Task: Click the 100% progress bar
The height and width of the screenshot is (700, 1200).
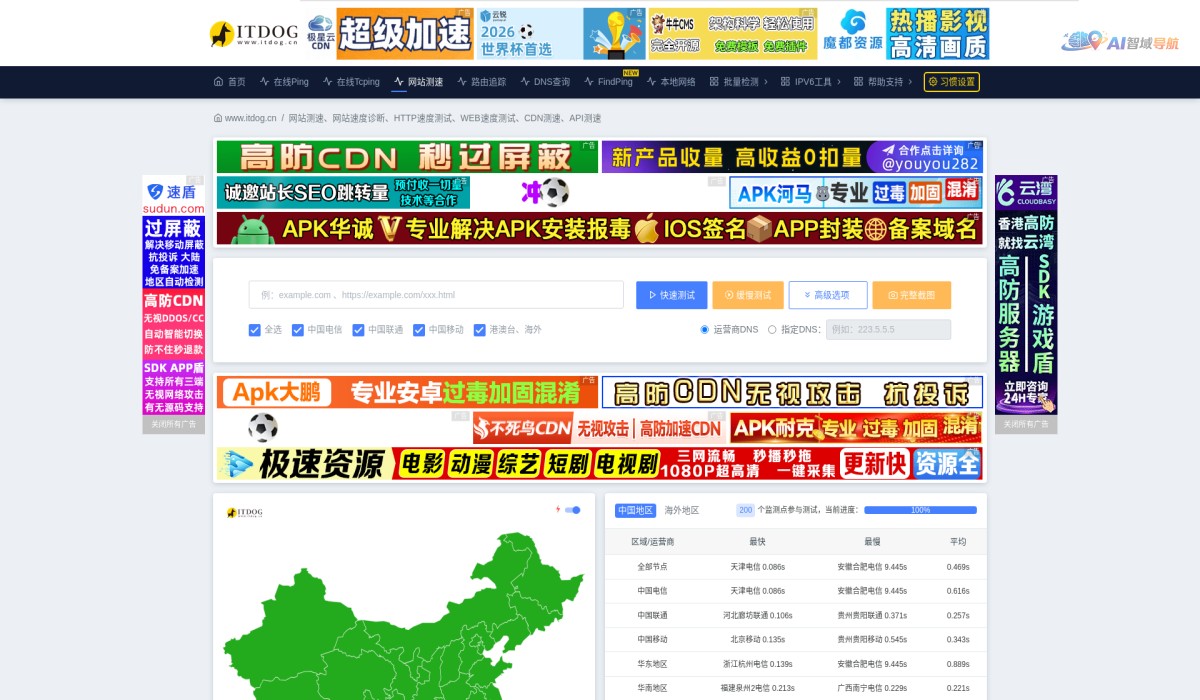Action: [920, 510]
